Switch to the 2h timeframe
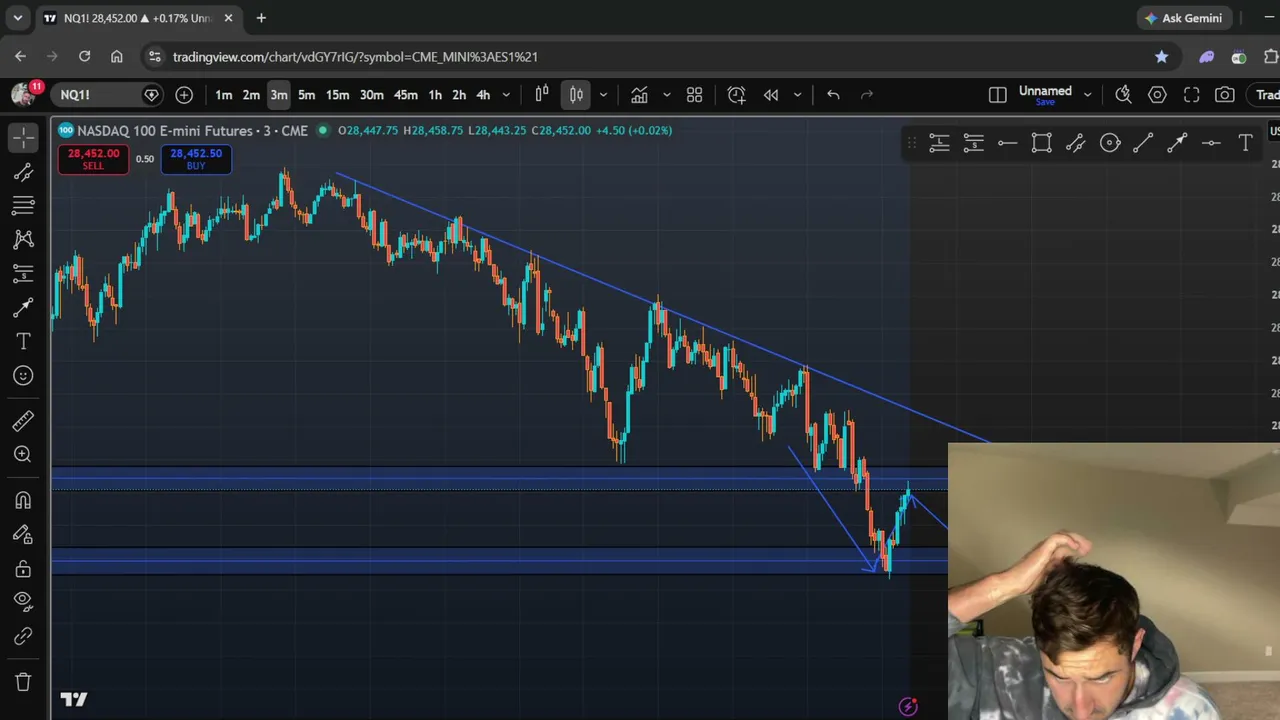The image size is (1280, 720). pos(459,95)
